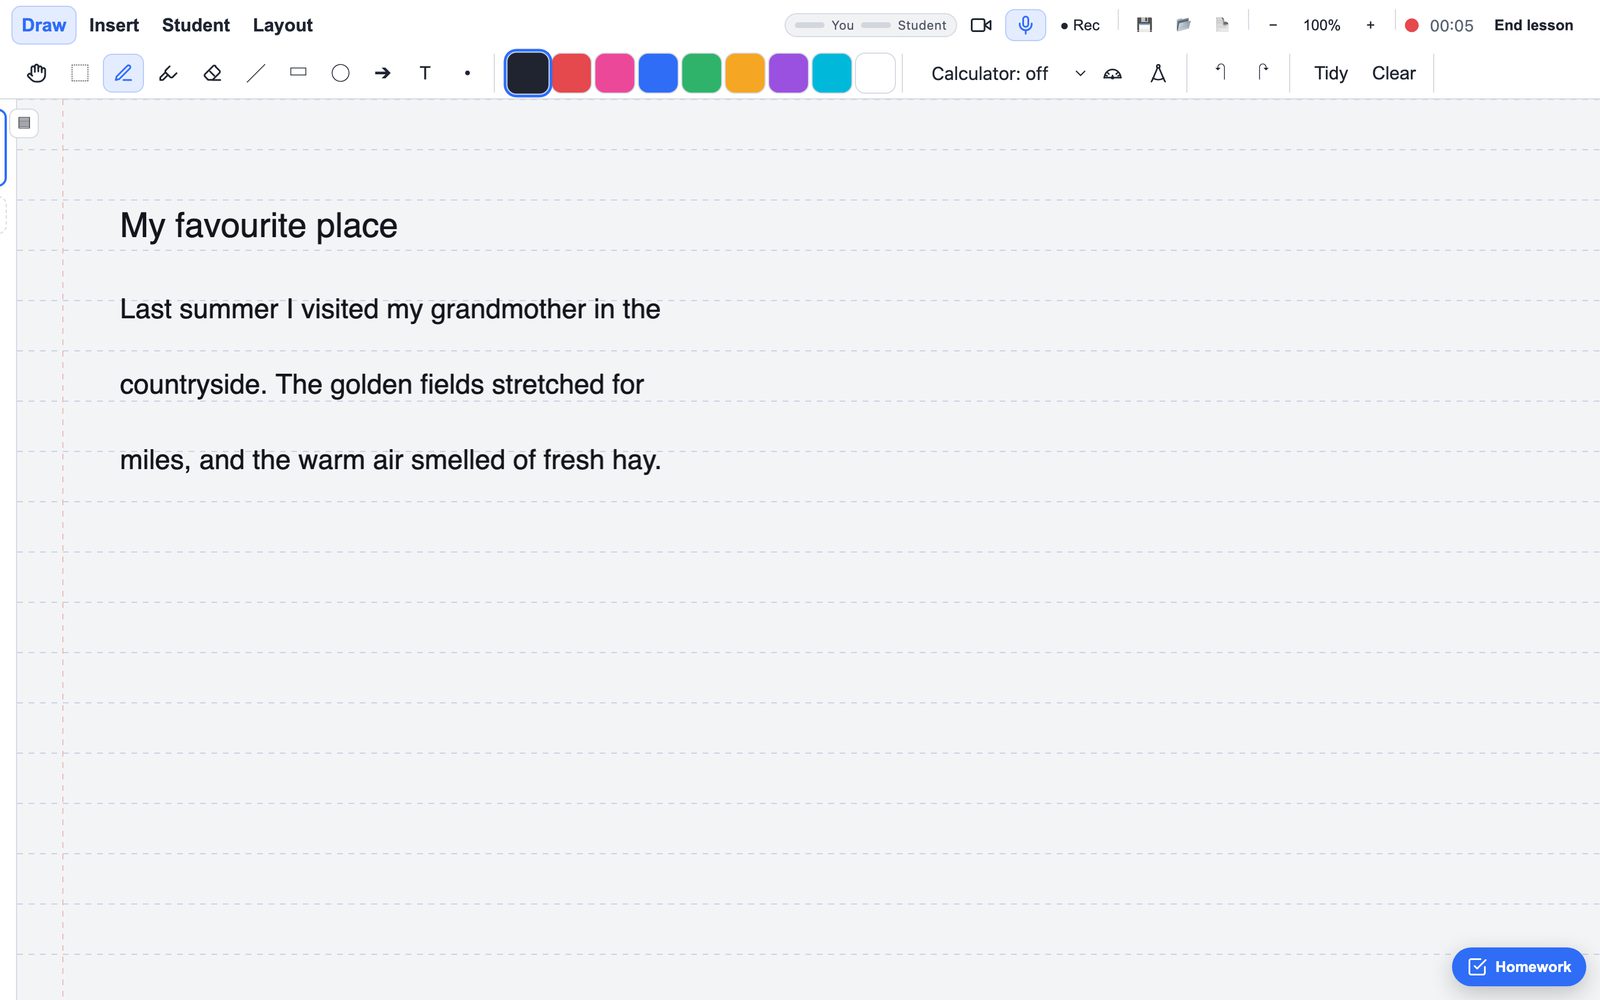Clear the board
The height and width of the screenshot is (1000, 1600).
[1393, 73]
